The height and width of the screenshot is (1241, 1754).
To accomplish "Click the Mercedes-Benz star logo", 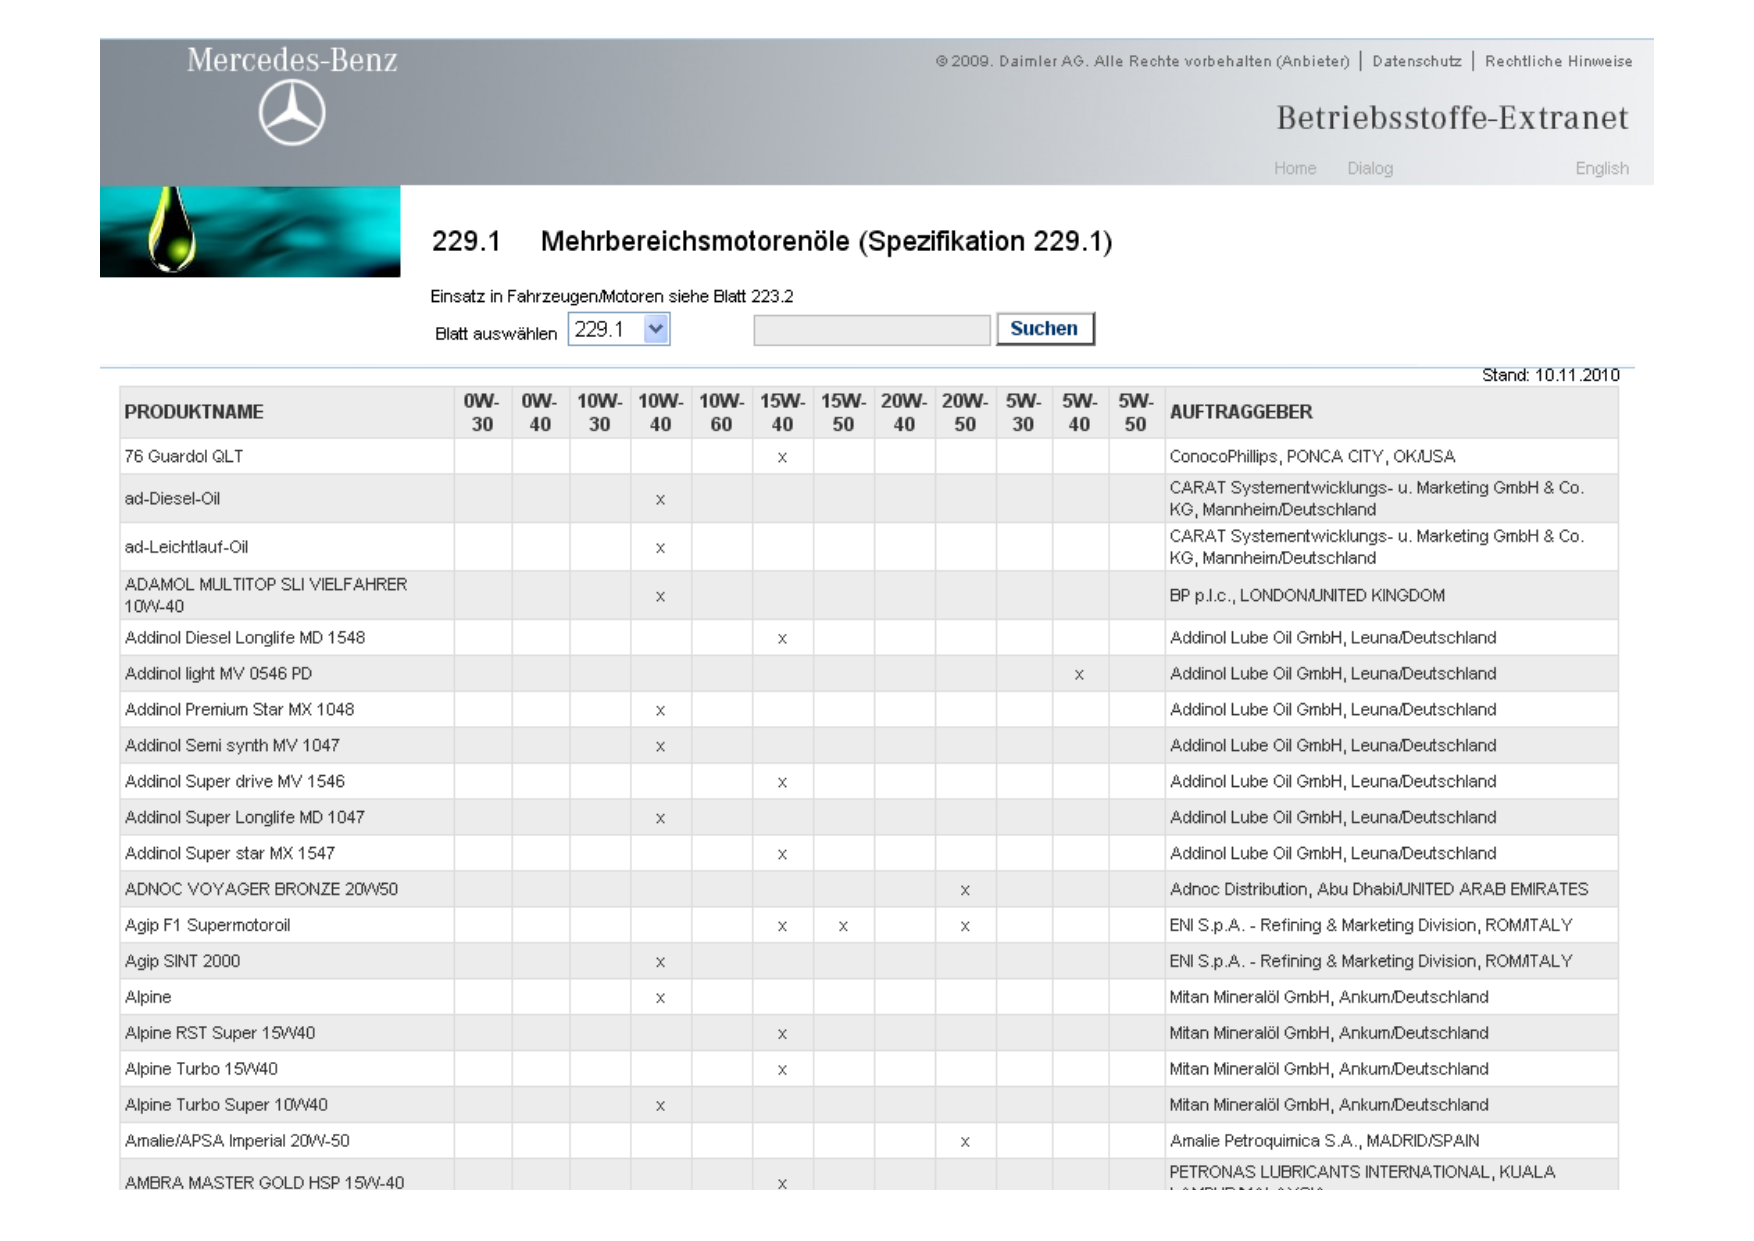I will coord(292,113).
